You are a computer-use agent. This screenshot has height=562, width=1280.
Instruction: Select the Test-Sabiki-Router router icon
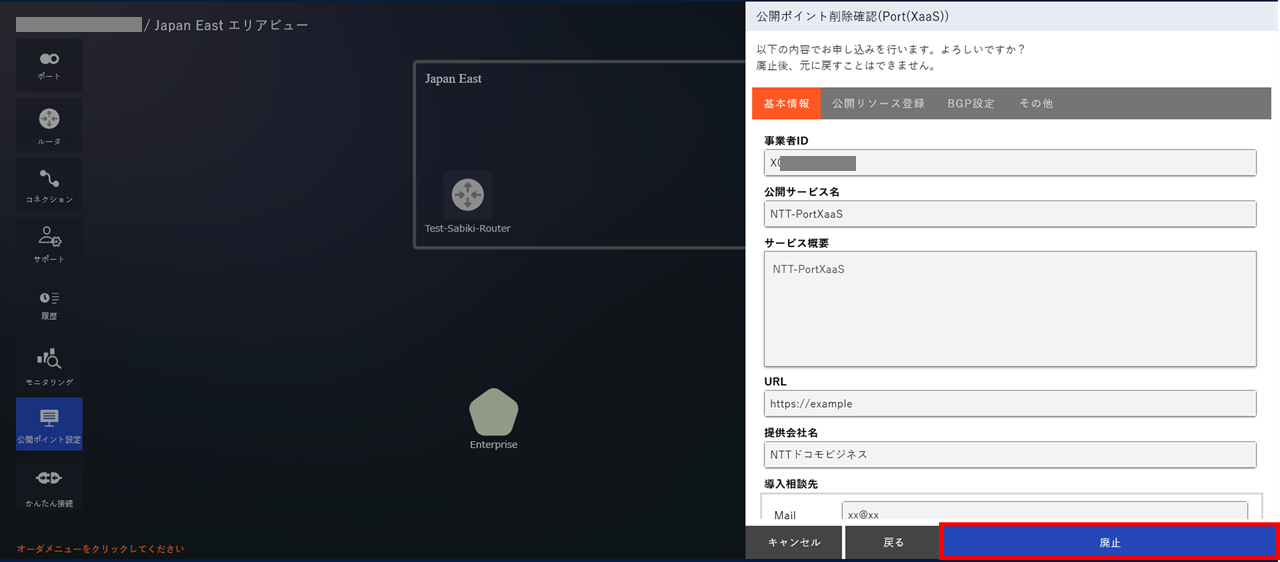point(468,195)
